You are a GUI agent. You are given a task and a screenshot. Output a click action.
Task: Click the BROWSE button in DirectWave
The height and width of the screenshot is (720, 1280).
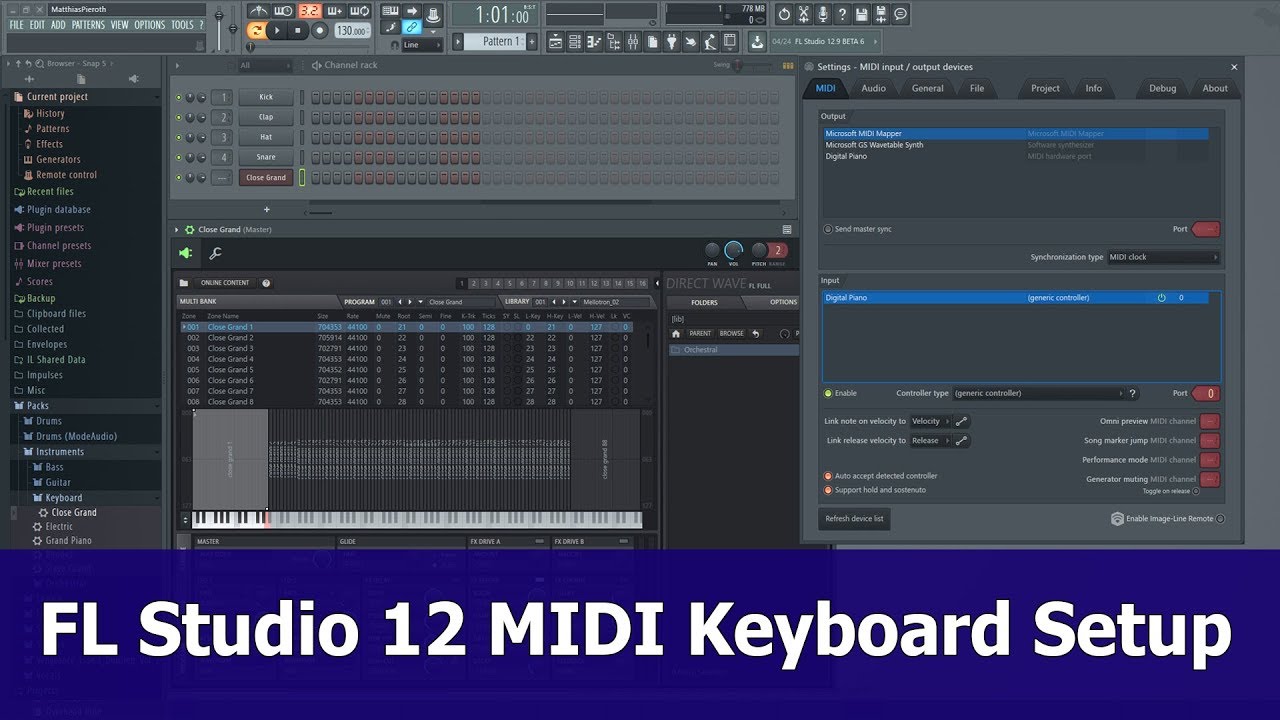(731, 333)
